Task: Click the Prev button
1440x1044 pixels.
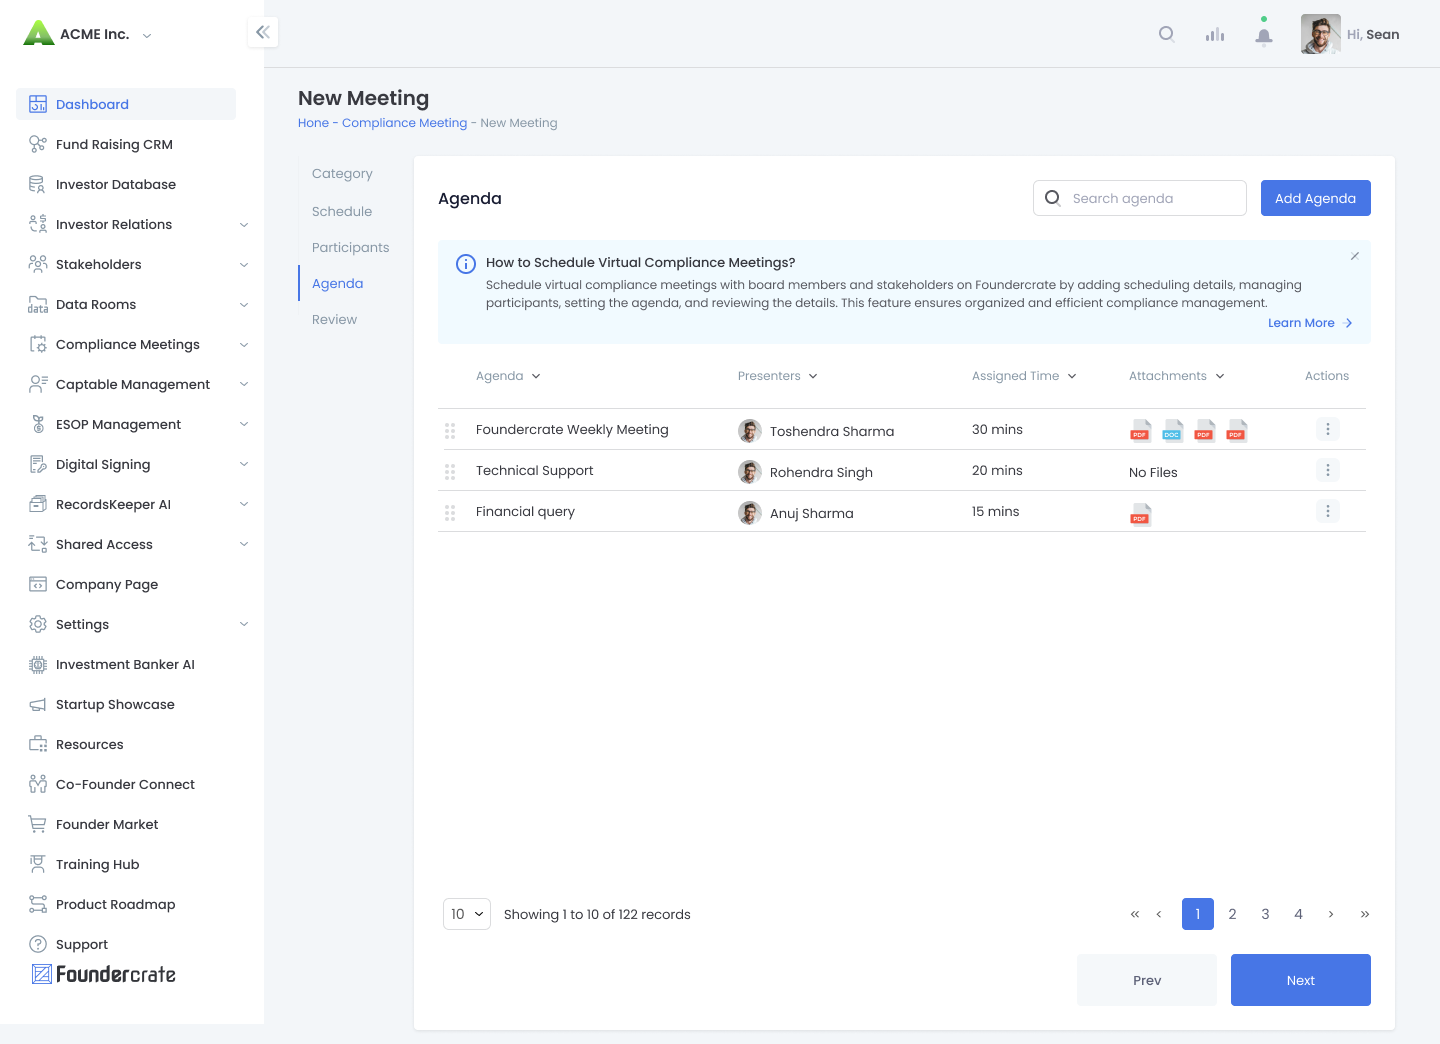Action: [1147, 980]
